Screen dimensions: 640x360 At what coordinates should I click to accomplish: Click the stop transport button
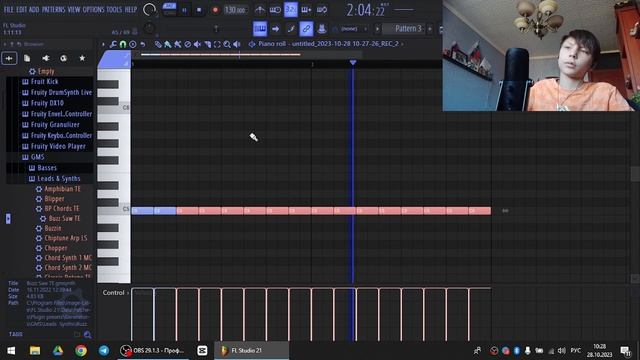199,10
